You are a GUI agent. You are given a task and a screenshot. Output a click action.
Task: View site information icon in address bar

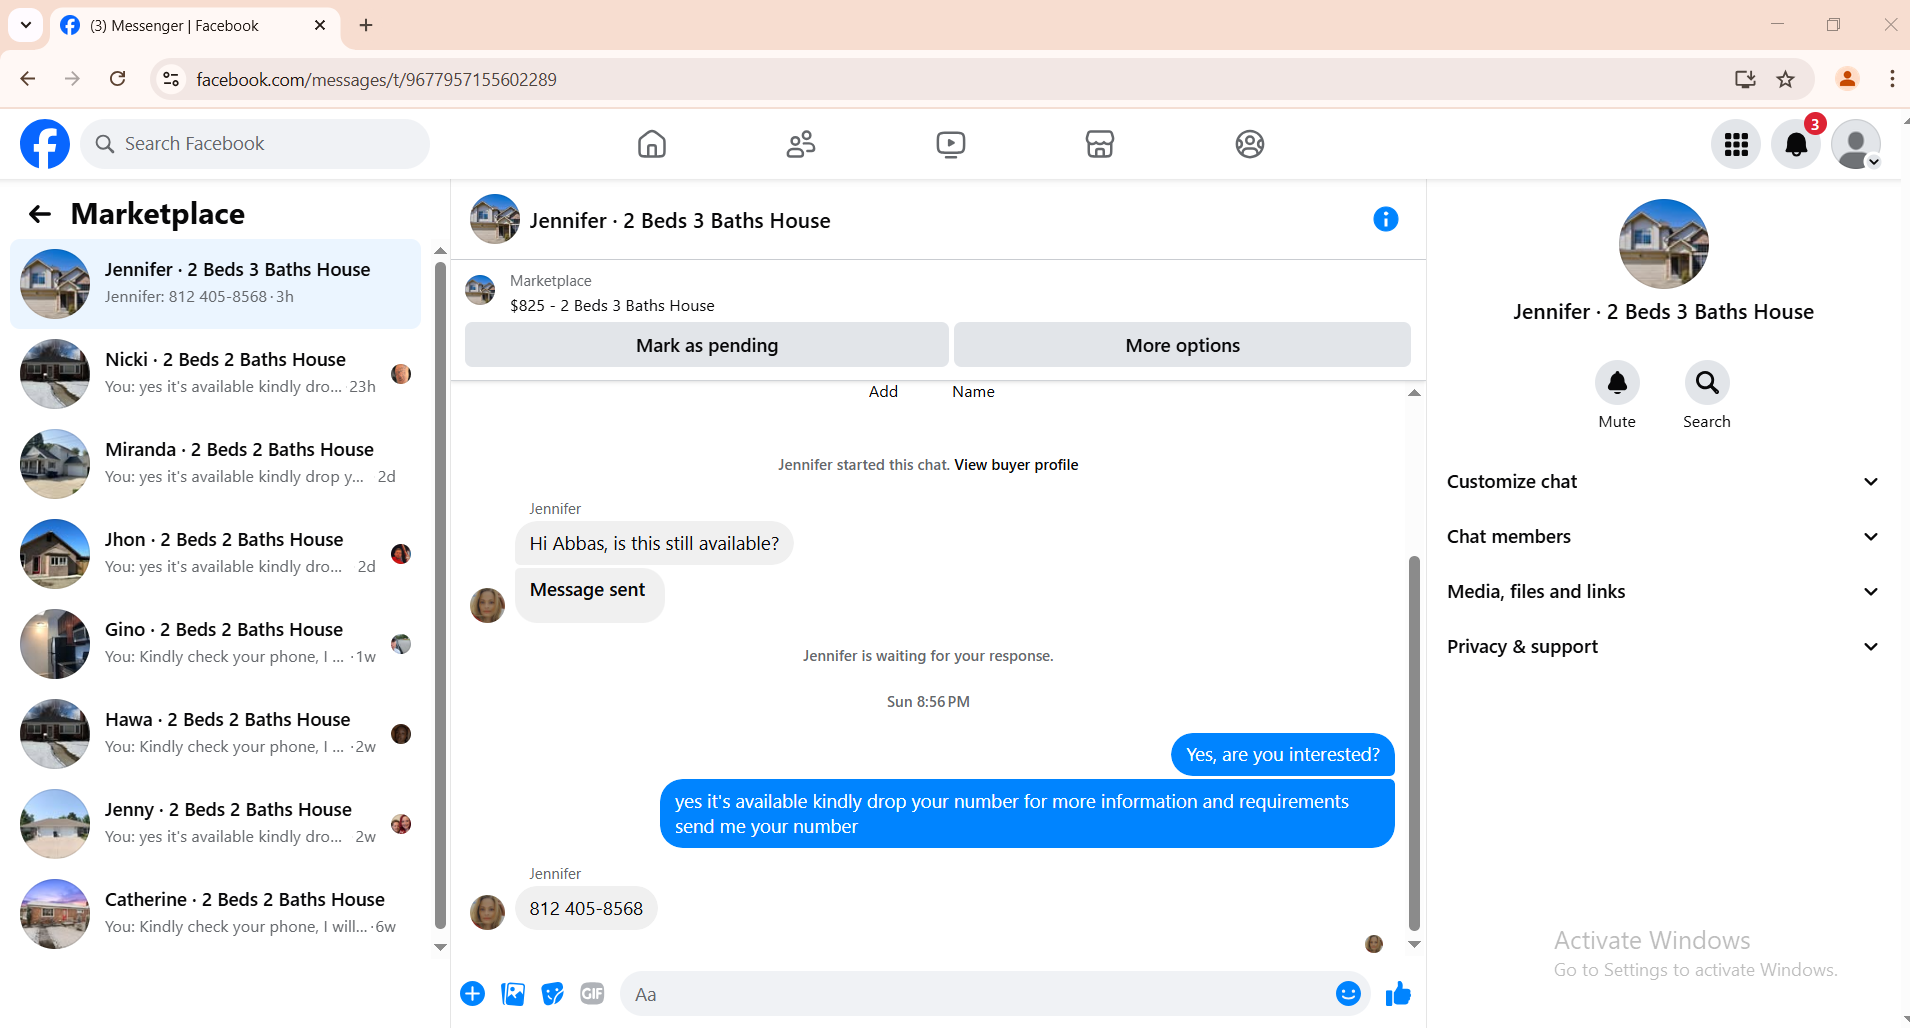coord(172,79)
